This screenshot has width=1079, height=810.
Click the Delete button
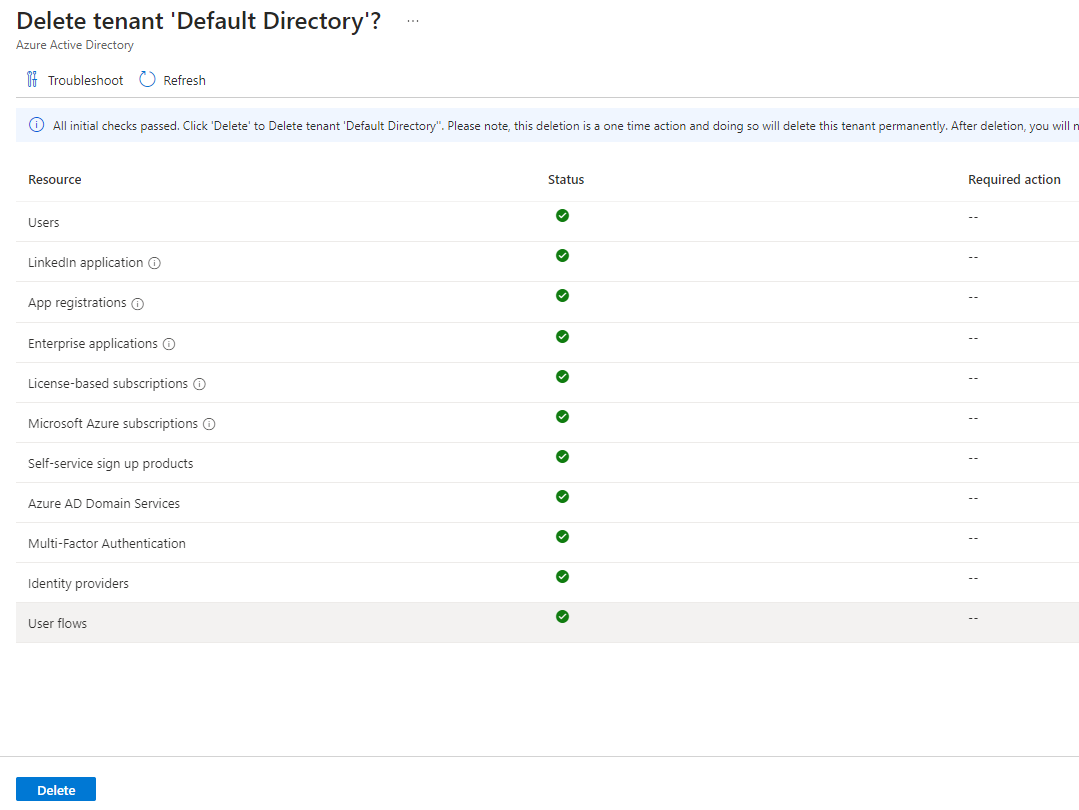click(x=55, y=789)
